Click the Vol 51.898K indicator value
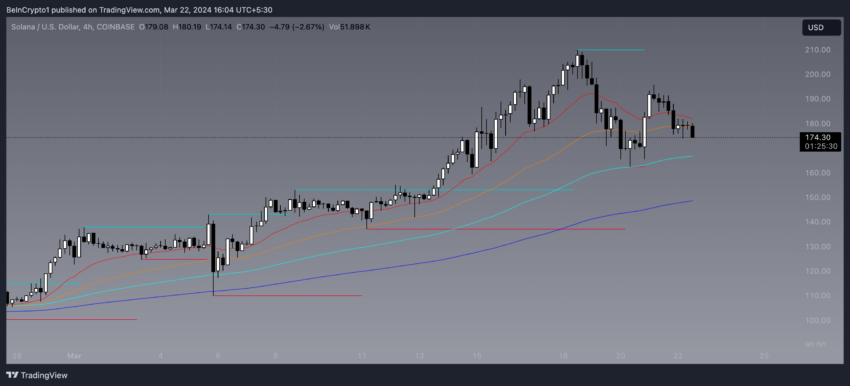 350,27
